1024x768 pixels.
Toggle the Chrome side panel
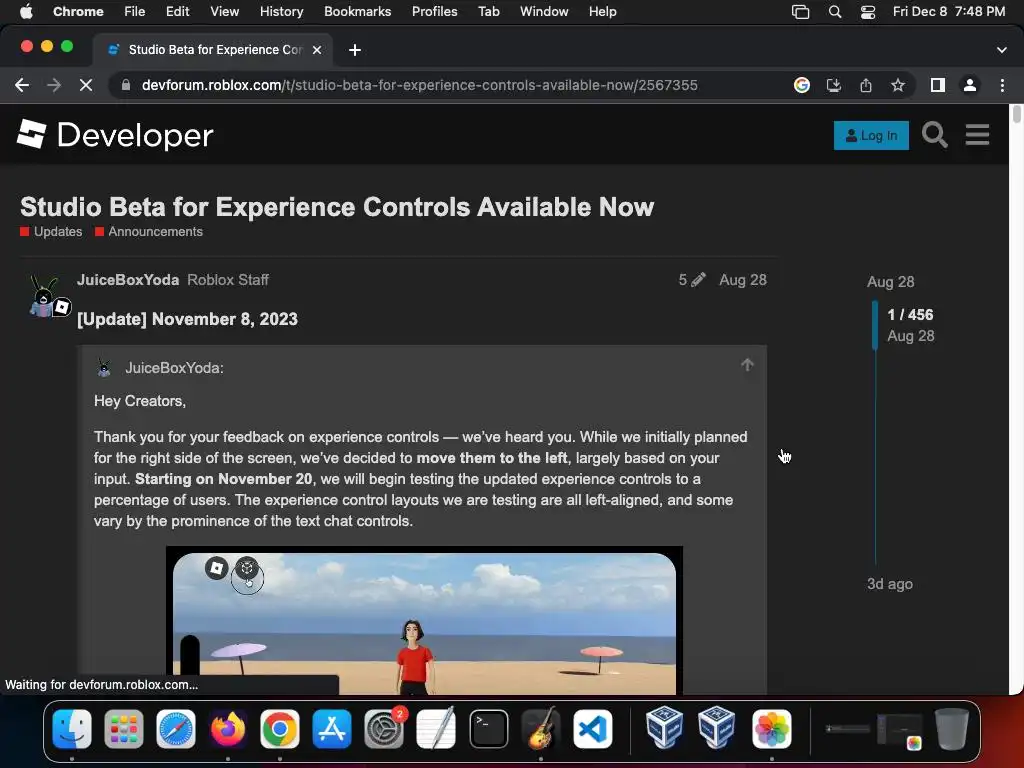tap(938, 85)
